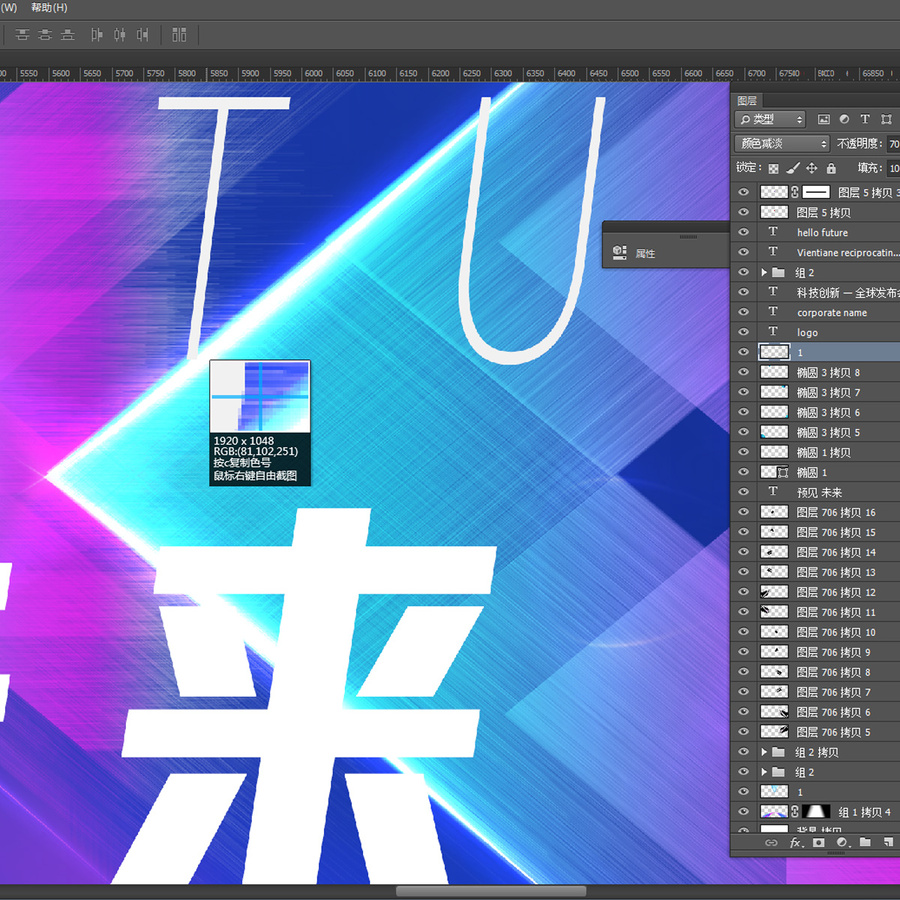
Task: Expand the 组 2 拷贝 group
Action: coord(764,752)
